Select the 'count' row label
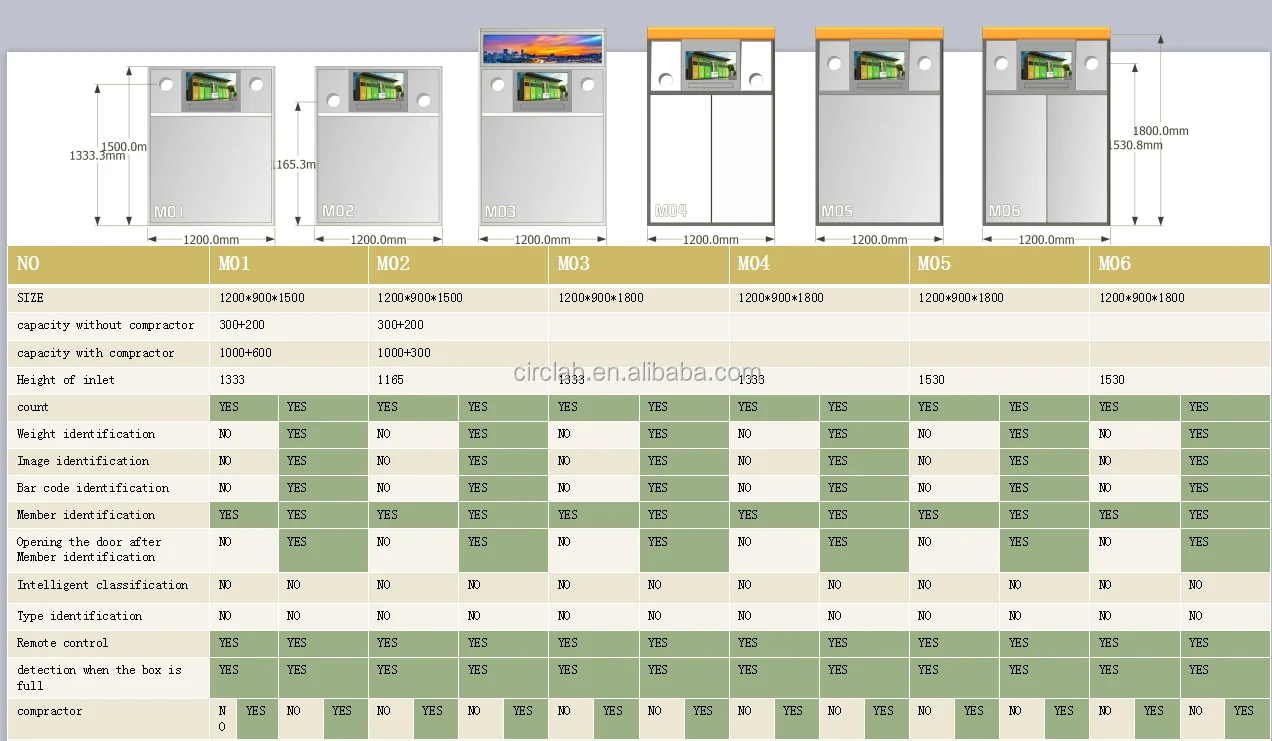1272x741 pixels. click(x=33, y=407)
